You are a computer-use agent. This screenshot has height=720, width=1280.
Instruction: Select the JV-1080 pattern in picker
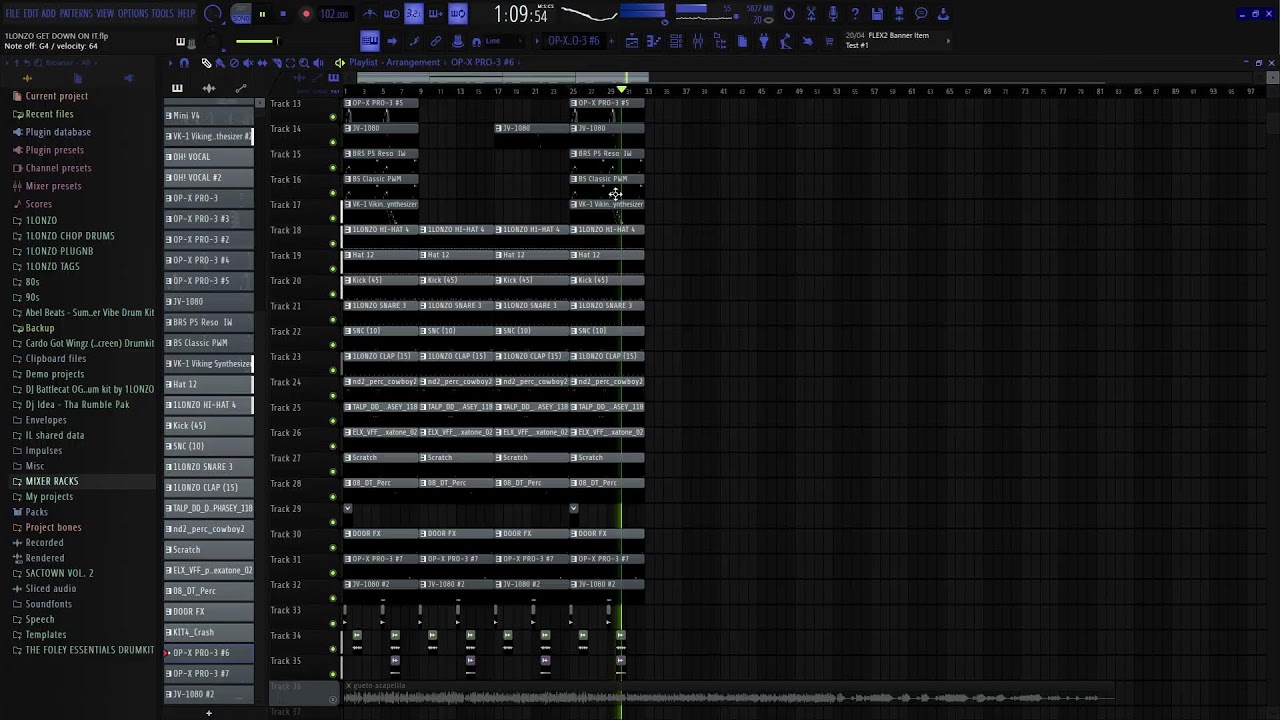(209, 301)
